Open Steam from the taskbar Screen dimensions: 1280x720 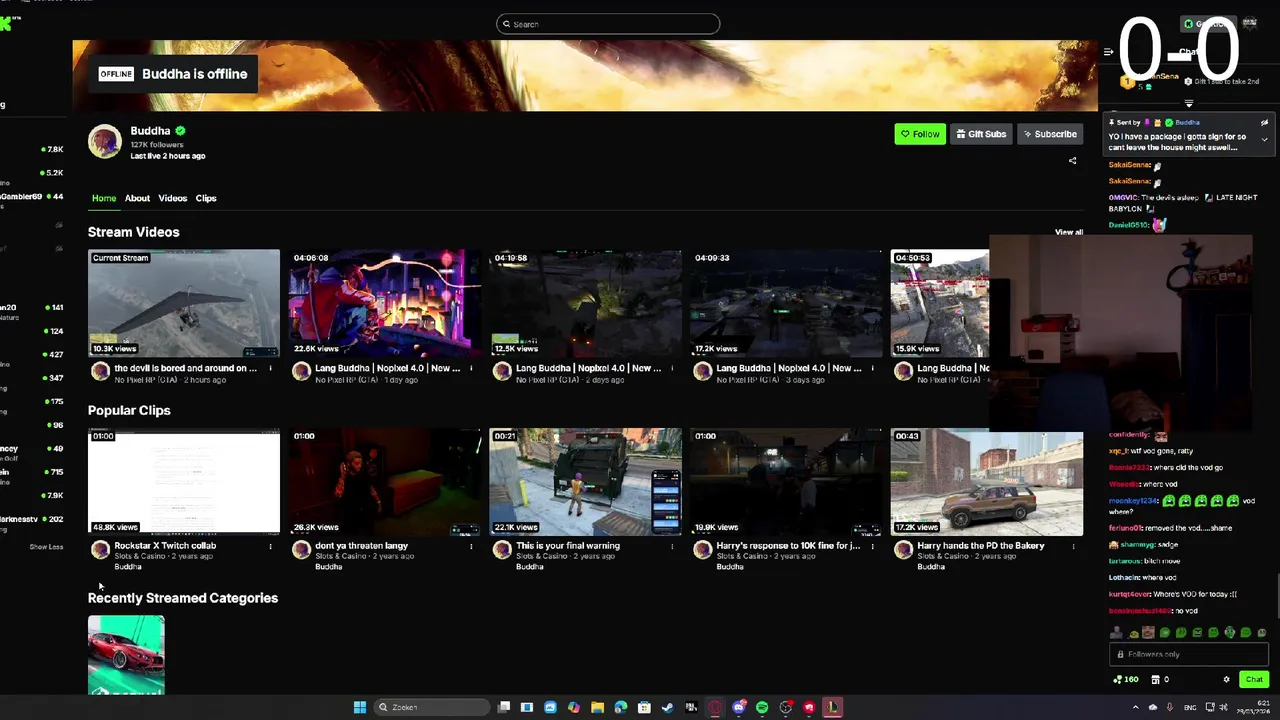coord(667,707)
